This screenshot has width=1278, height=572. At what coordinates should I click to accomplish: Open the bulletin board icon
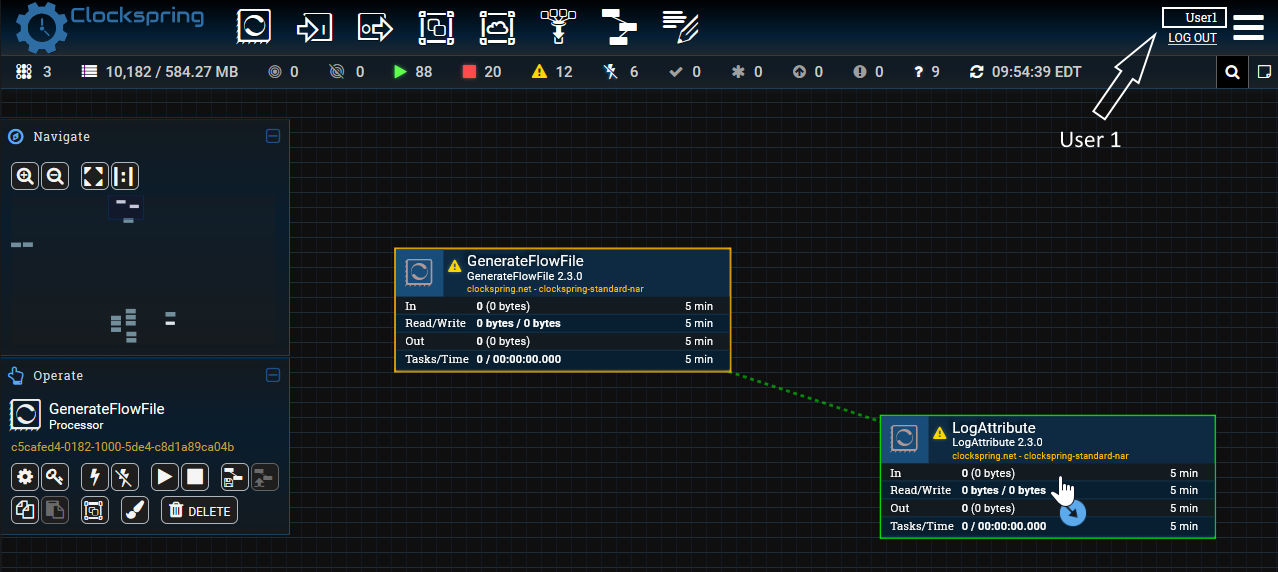[x=1263, y=72]
